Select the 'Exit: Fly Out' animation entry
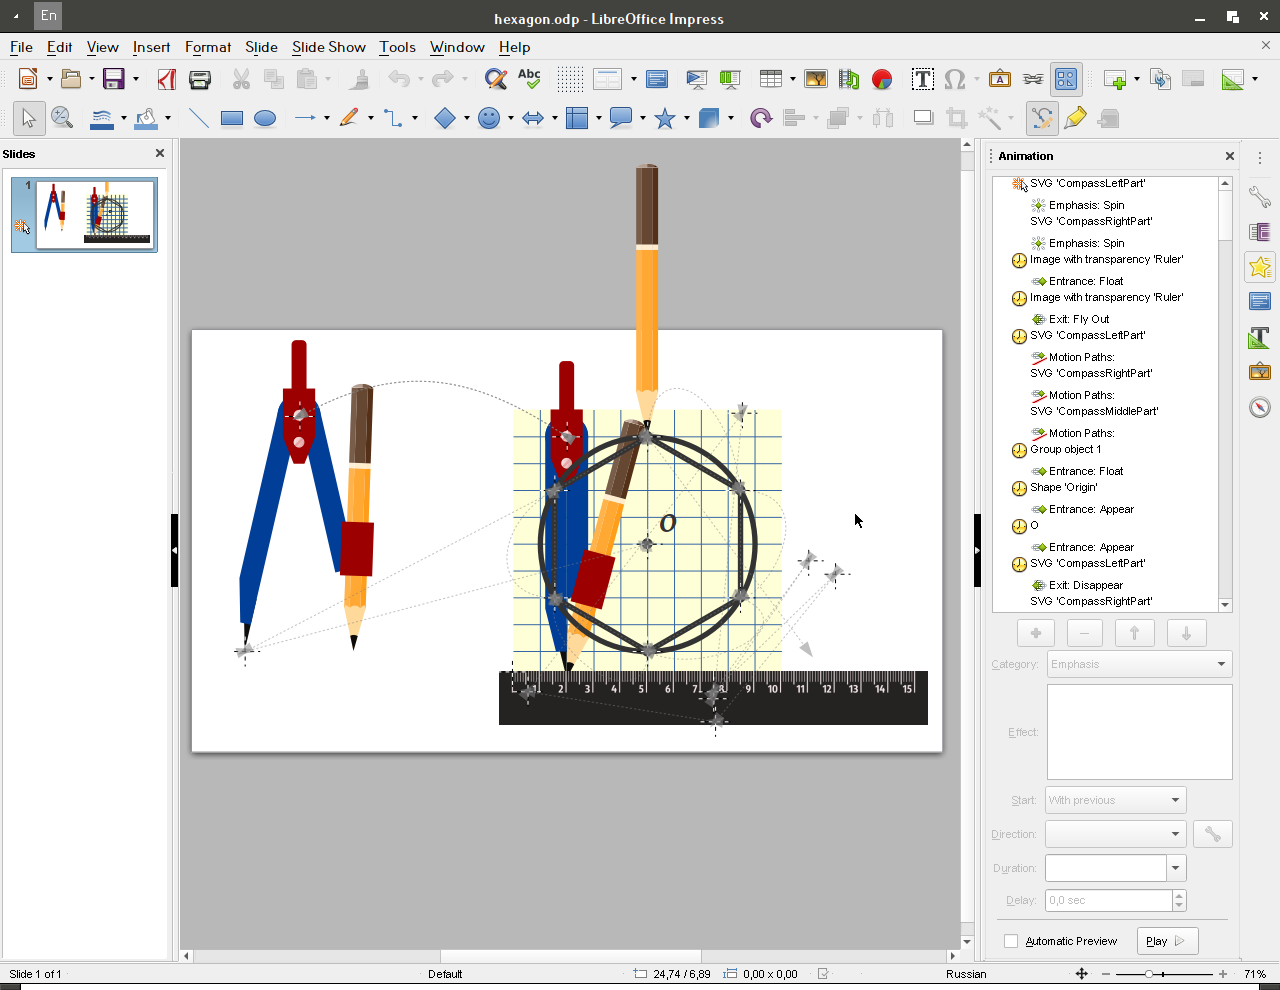 click(x=1079, y=319)
